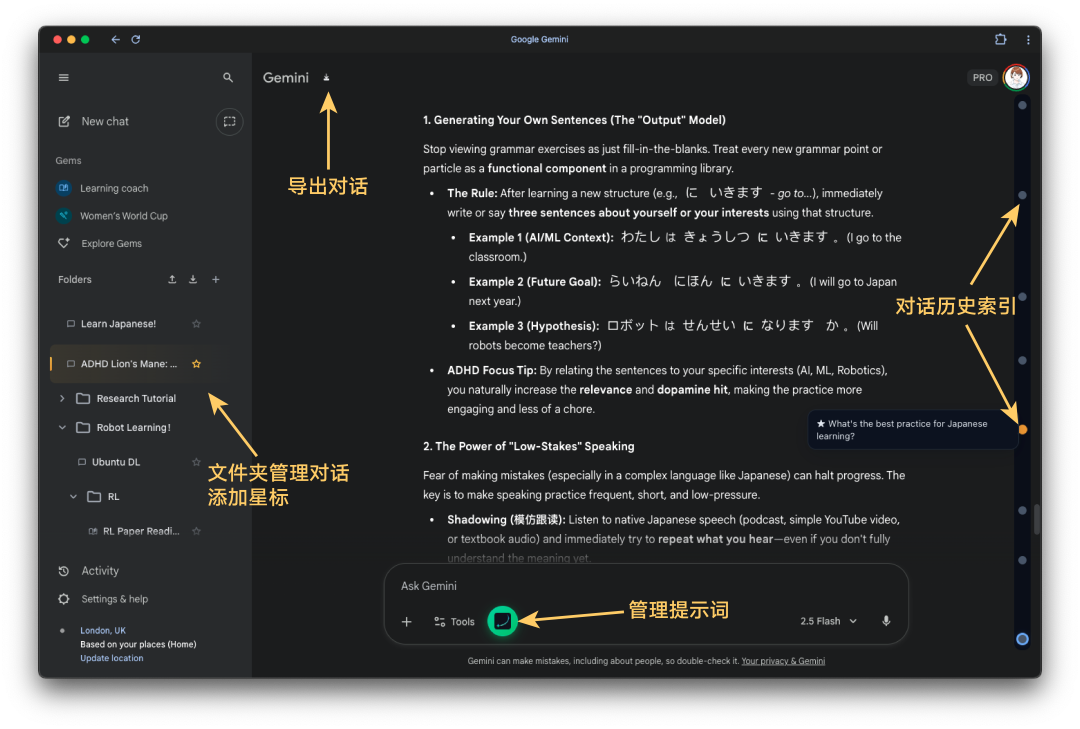Click the bottom blue ring index marker
1080x729 pixels.
[x=1022, y=639]
